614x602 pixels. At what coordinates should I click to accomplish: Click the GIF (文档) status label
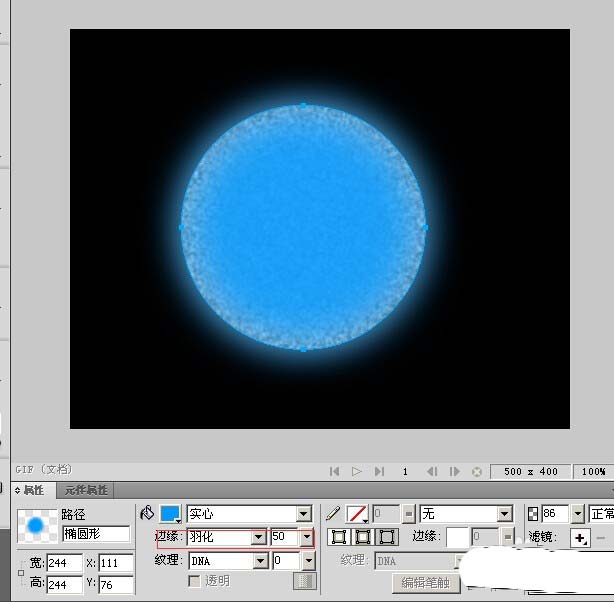point(44,469)
